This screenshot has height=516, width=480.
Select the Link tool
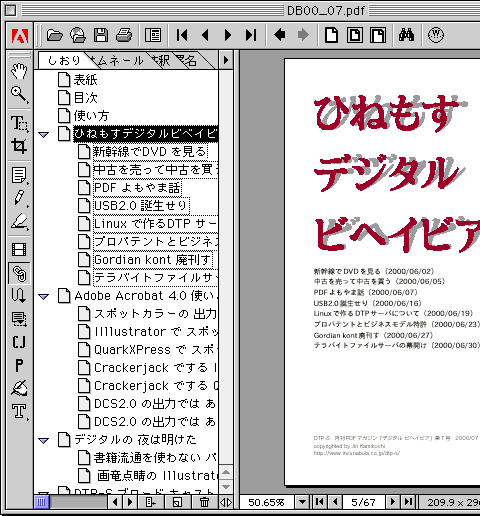[19, 273]
